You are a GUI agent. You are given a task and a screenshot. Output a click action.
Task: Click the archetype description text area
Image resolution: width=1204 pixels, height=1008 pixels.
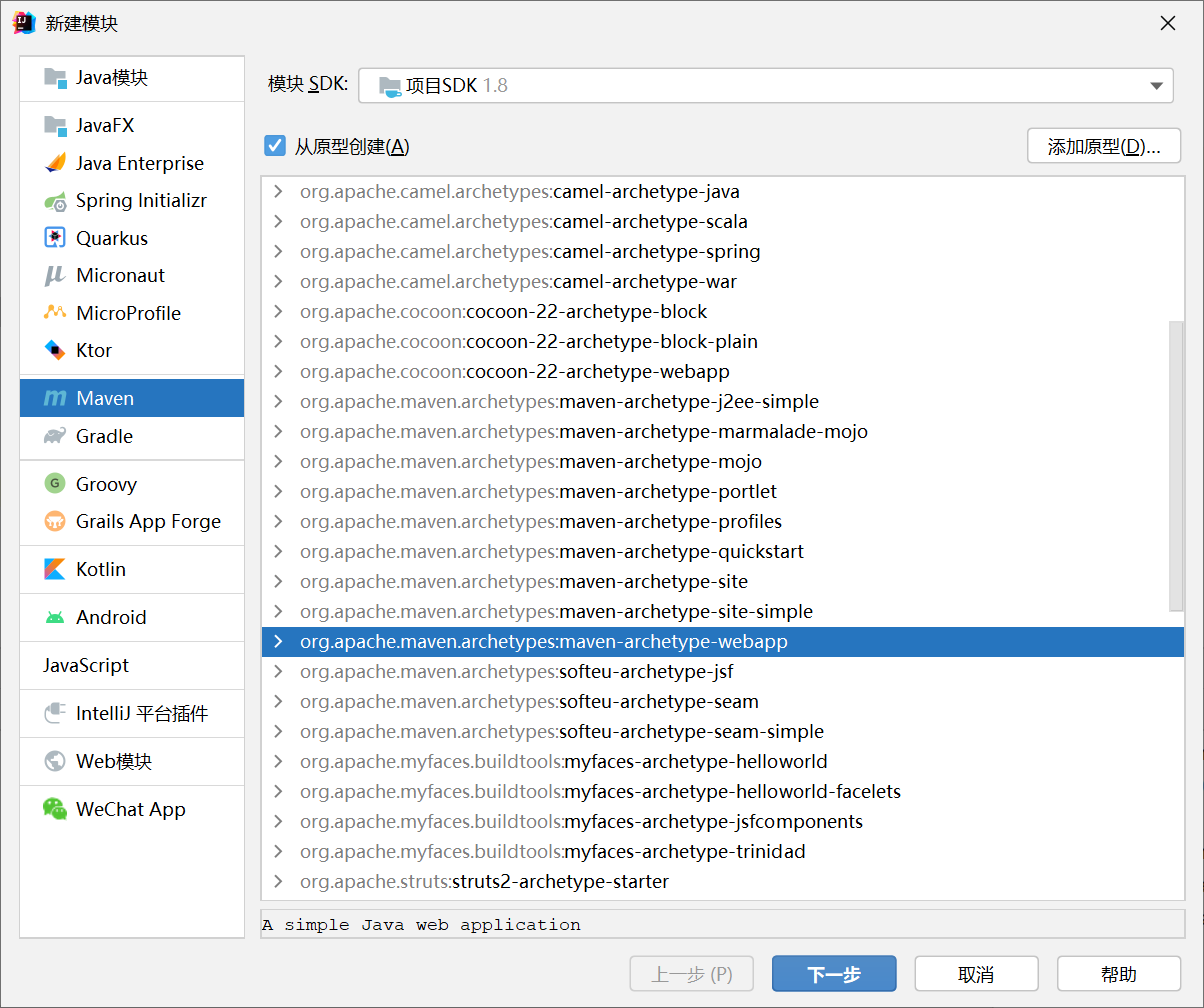coord(723,924)
